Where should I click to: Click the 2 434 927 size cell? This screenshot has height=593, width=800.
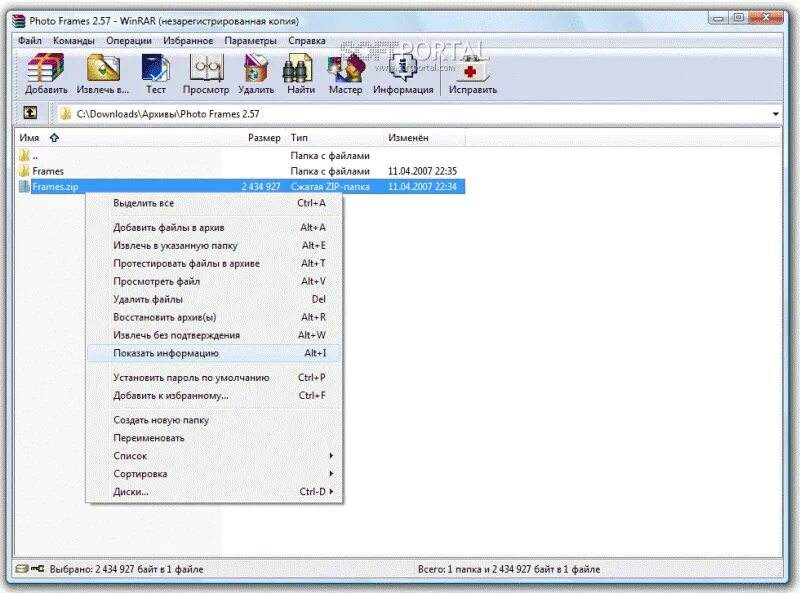tap(261, 186)
